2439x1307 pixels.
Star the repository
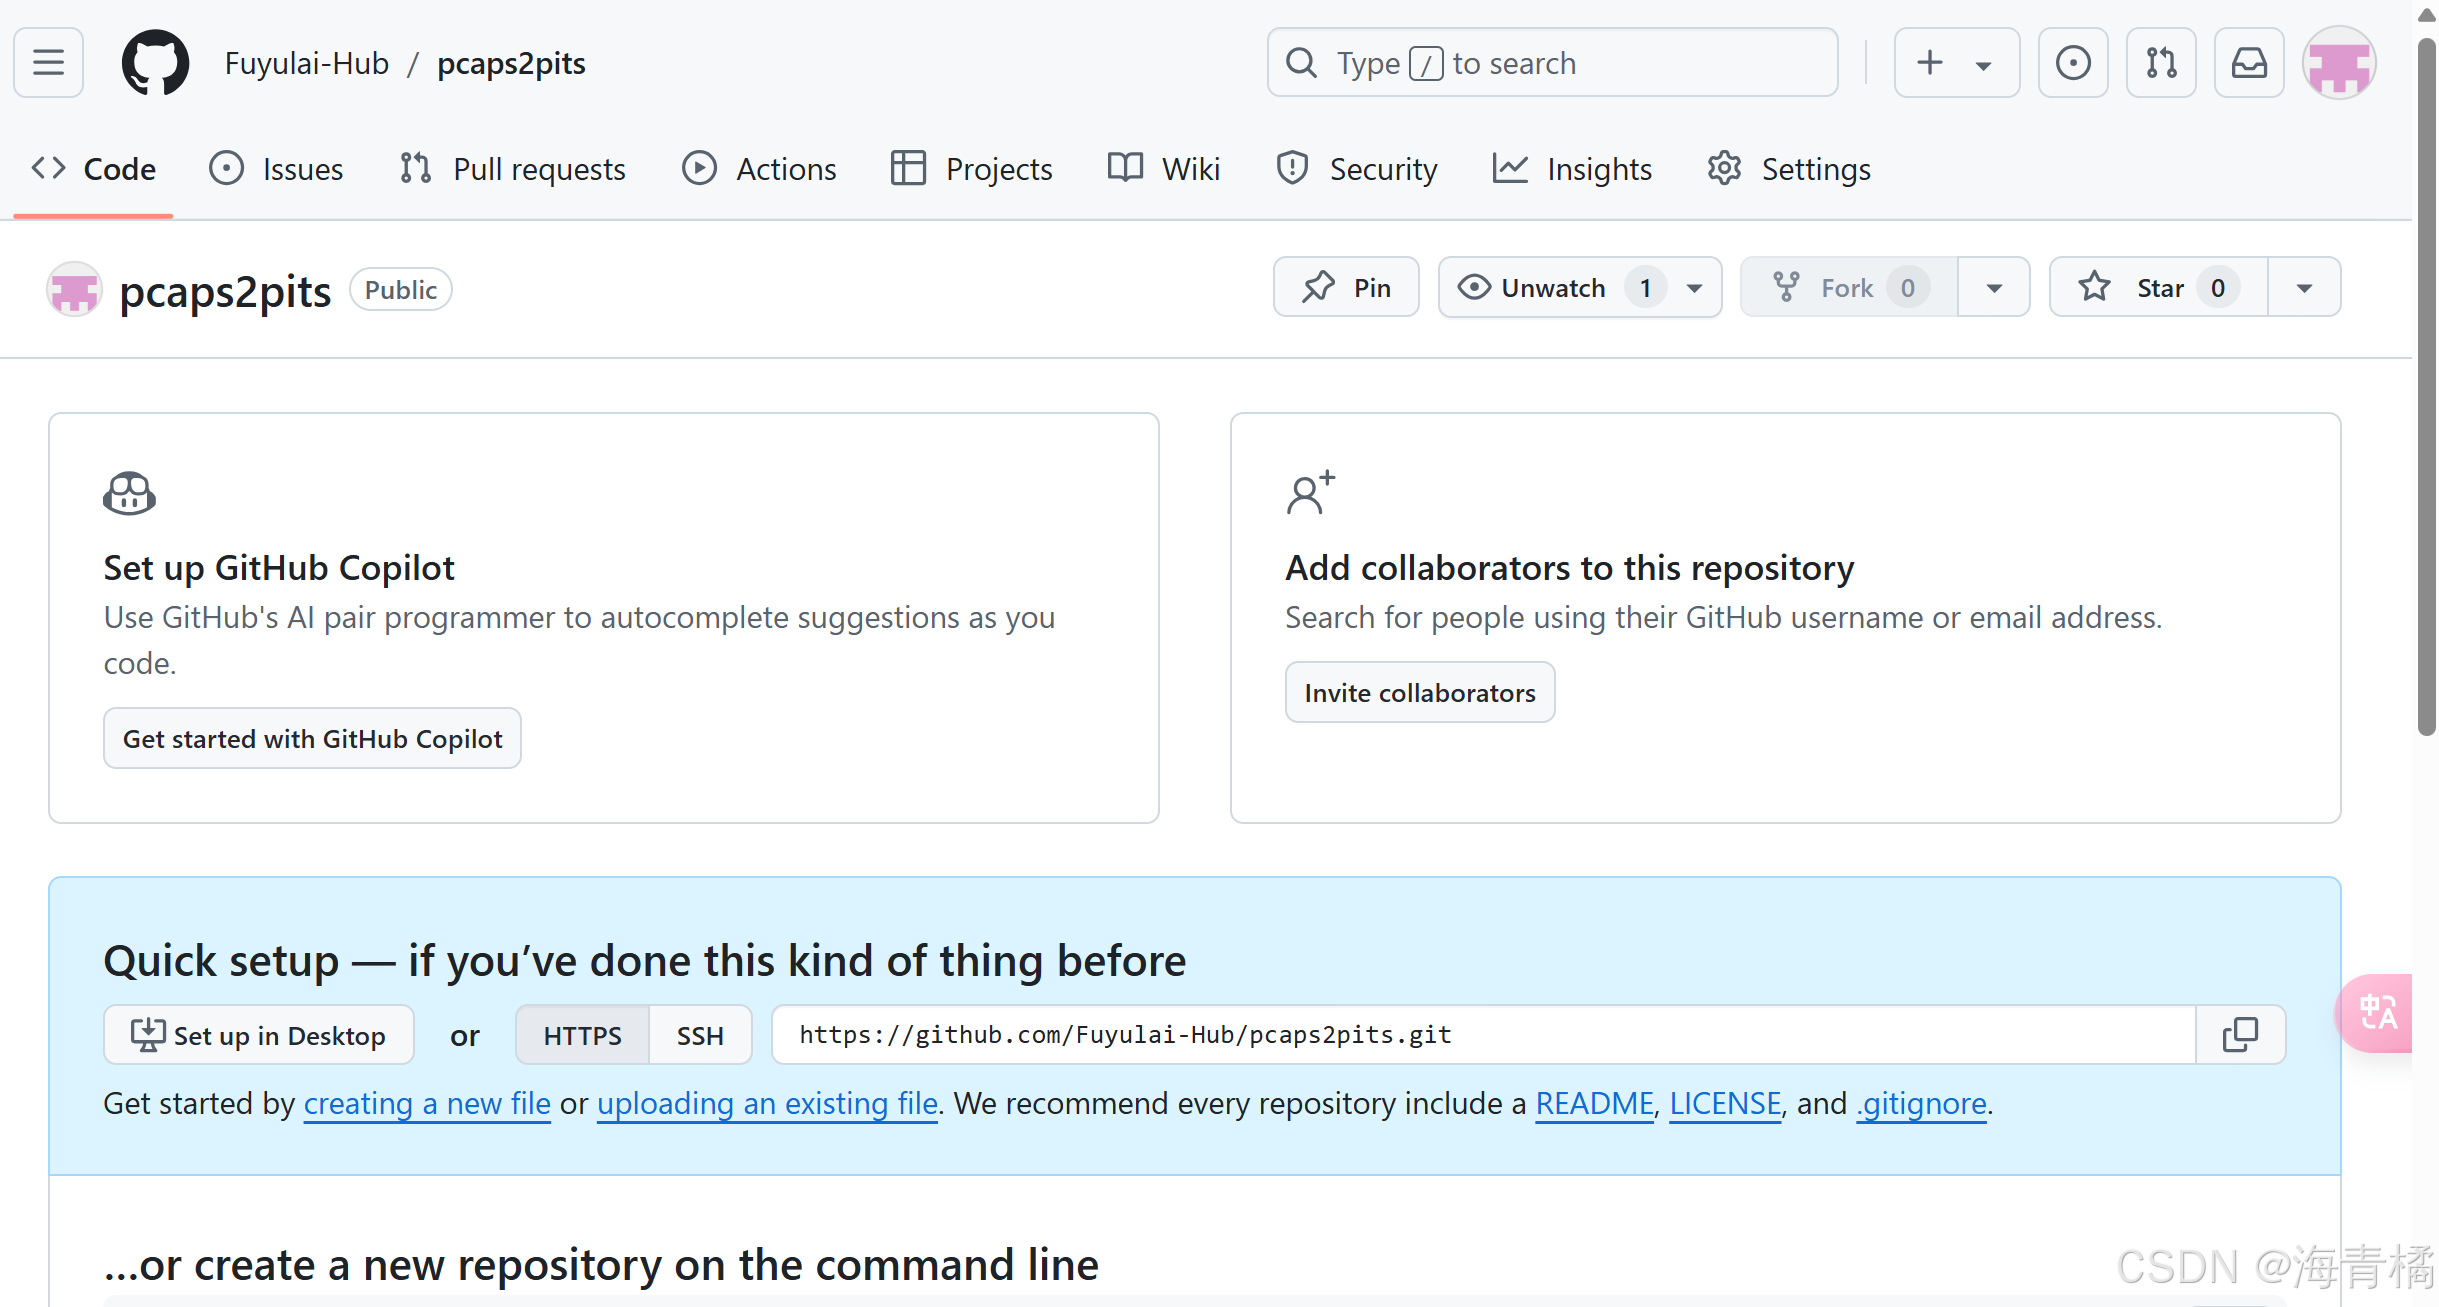point(2158,287)
